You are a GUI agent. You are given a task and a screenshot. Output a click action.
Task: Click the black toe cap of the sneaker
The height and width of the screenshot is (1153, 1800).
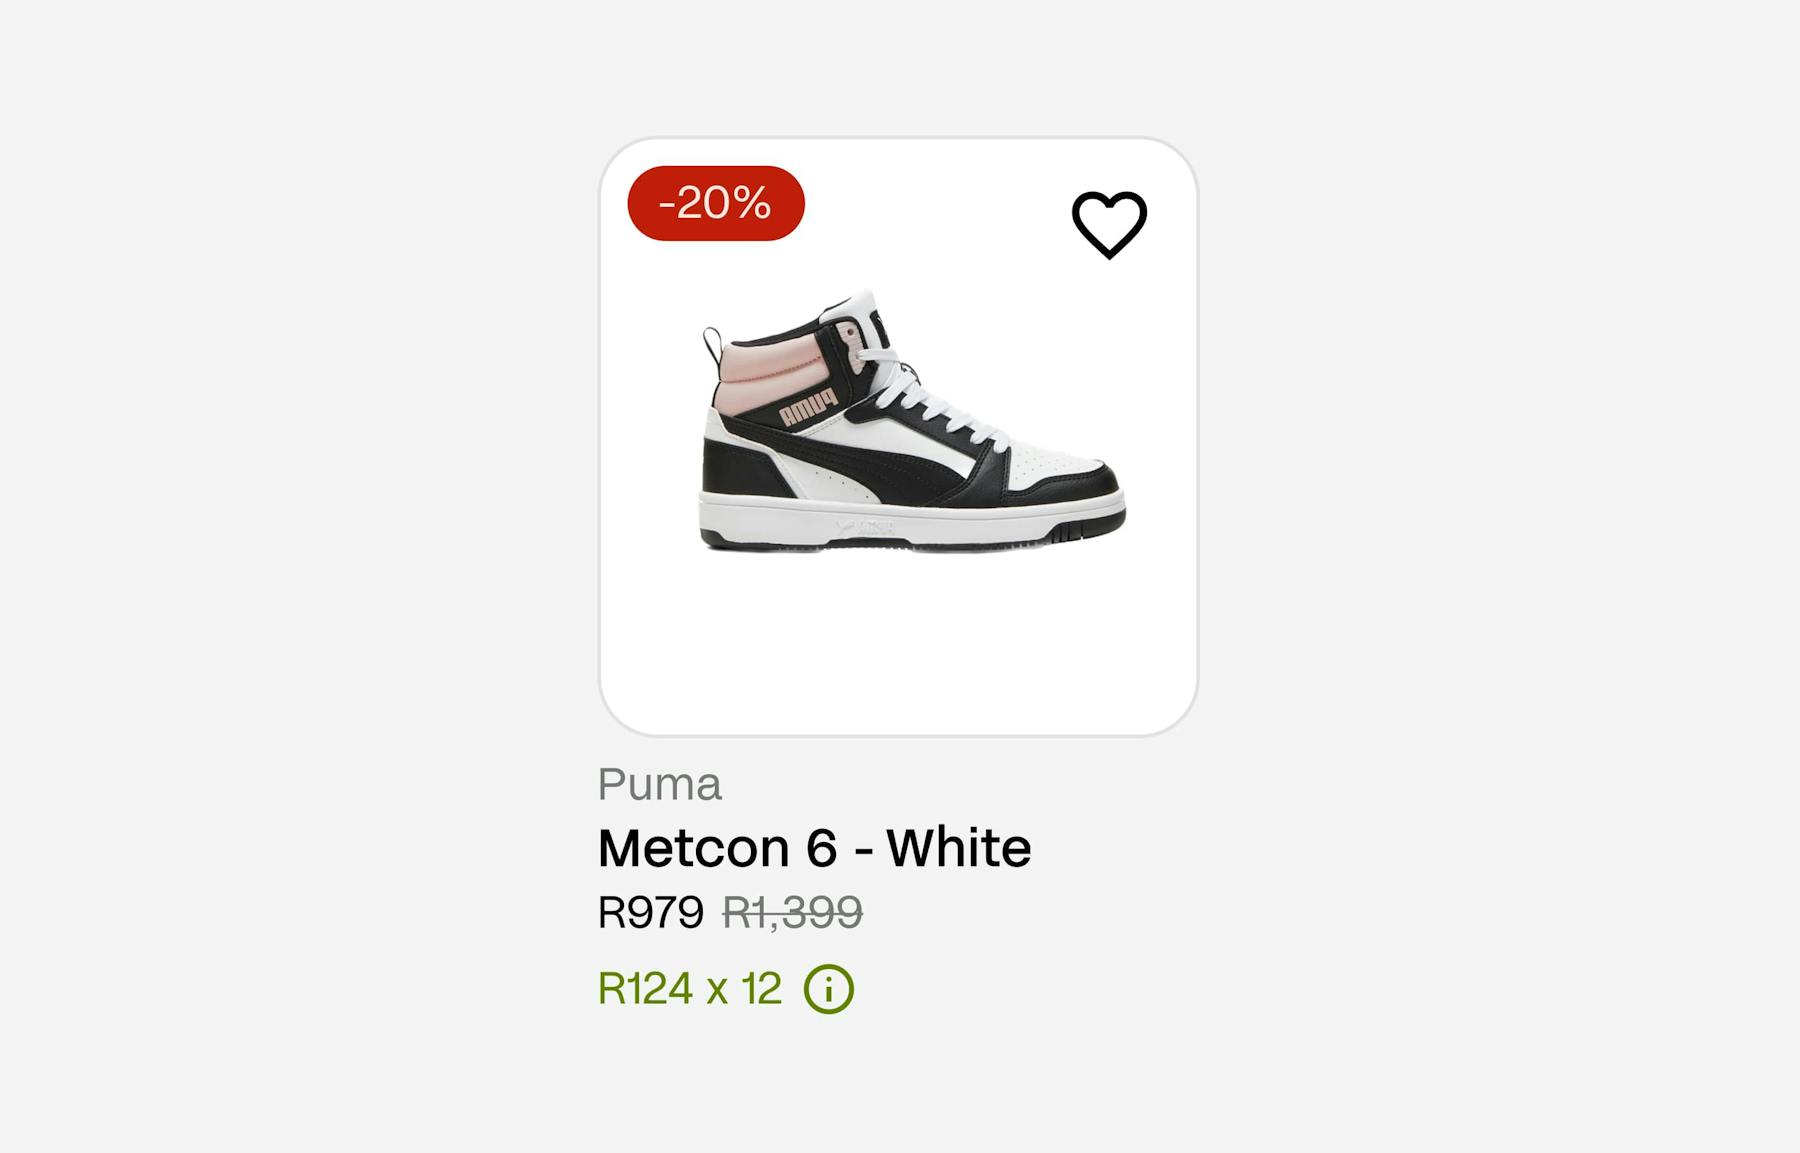(x=1075, y=488)
